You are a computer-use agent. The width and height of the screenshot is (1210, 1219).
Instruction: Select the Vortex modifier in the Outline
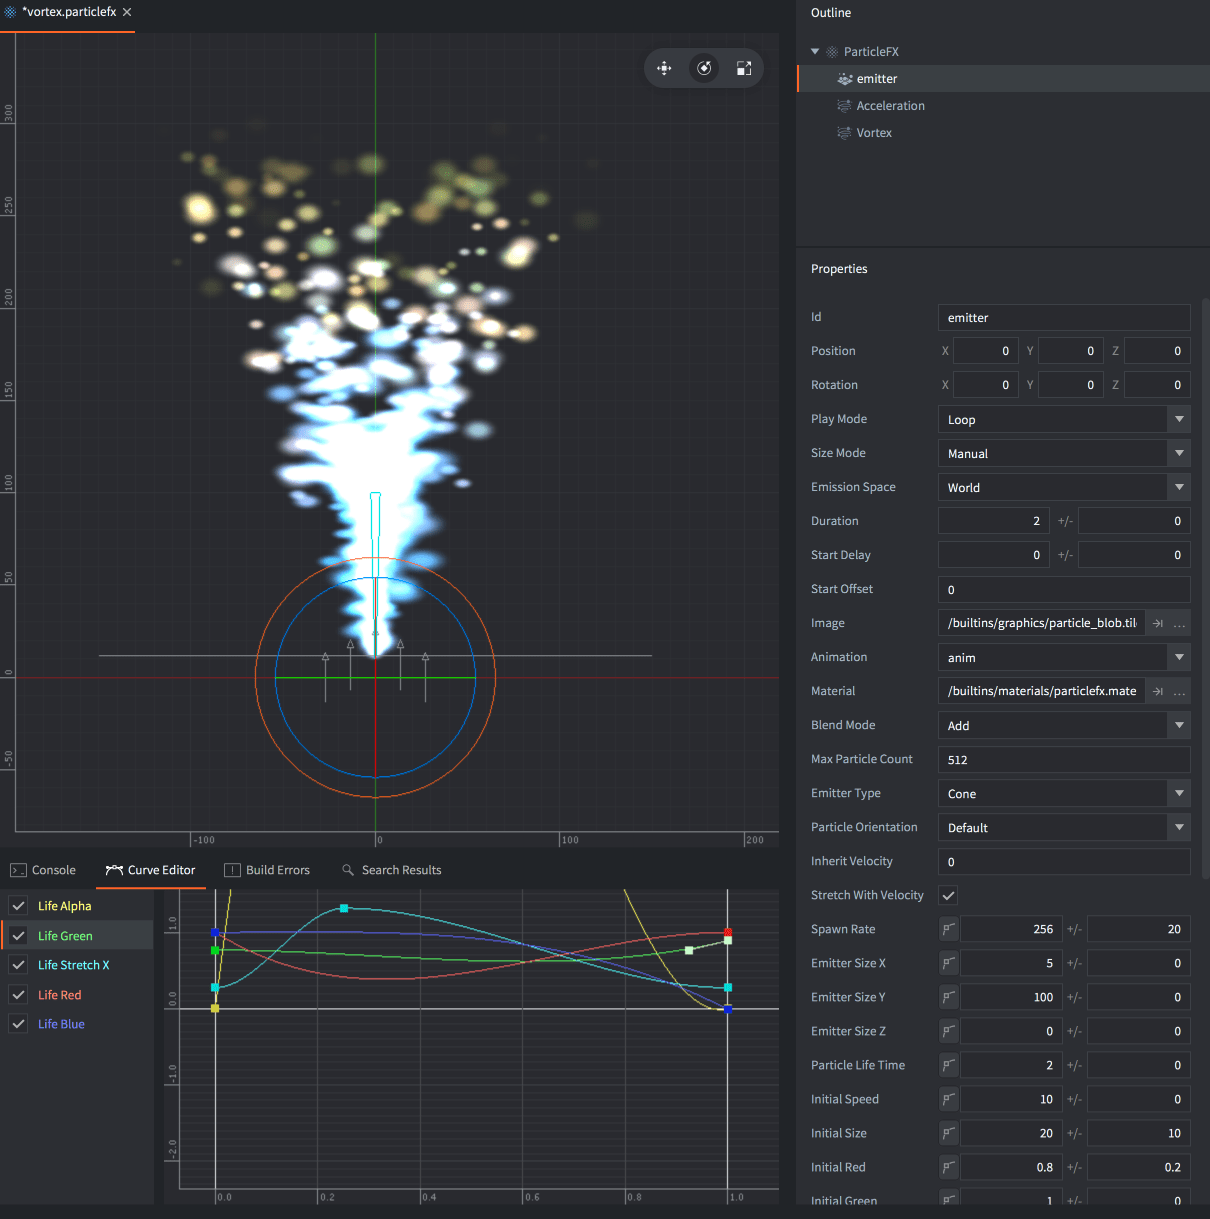(873, 132)
